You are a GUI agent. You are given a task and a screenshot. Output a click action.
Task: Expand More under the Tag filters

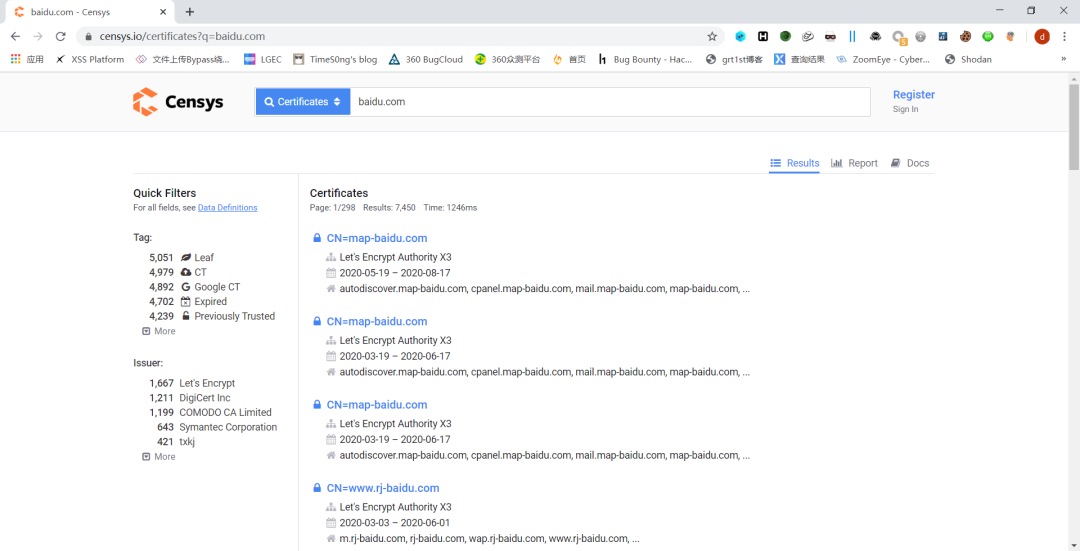coord(159,331)
